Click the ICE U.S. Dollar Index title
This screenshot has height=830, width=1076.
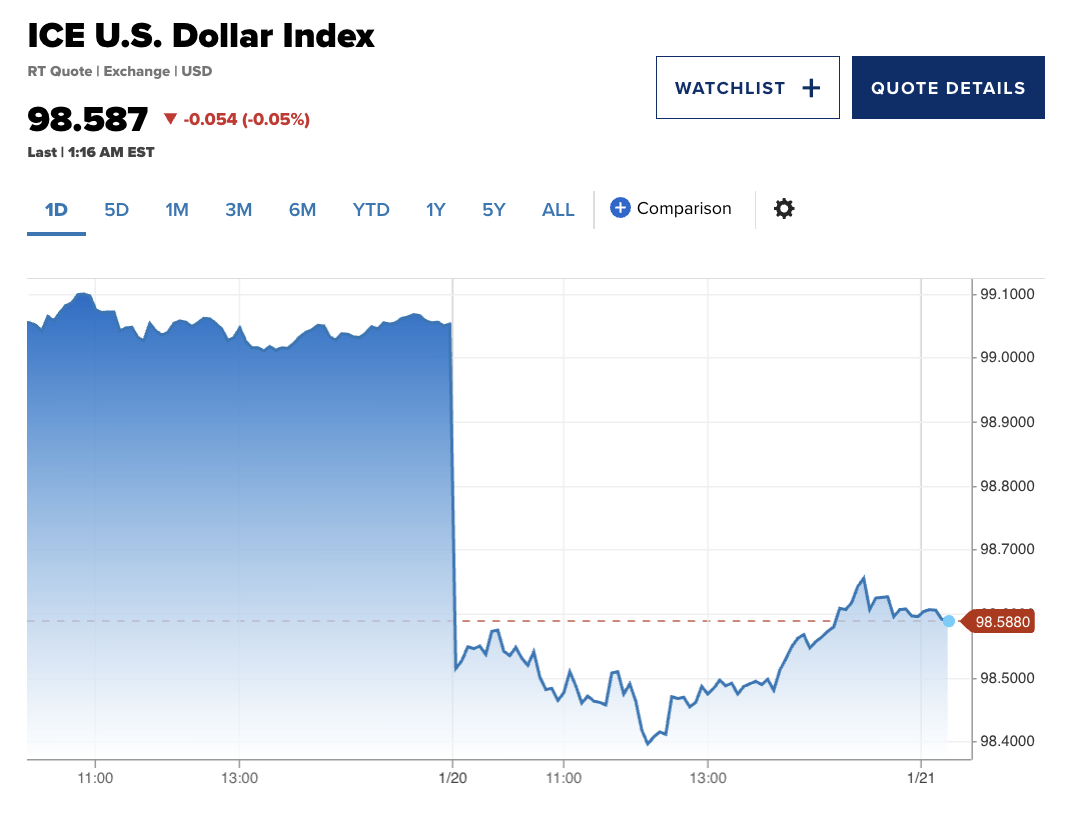point(201,36)
